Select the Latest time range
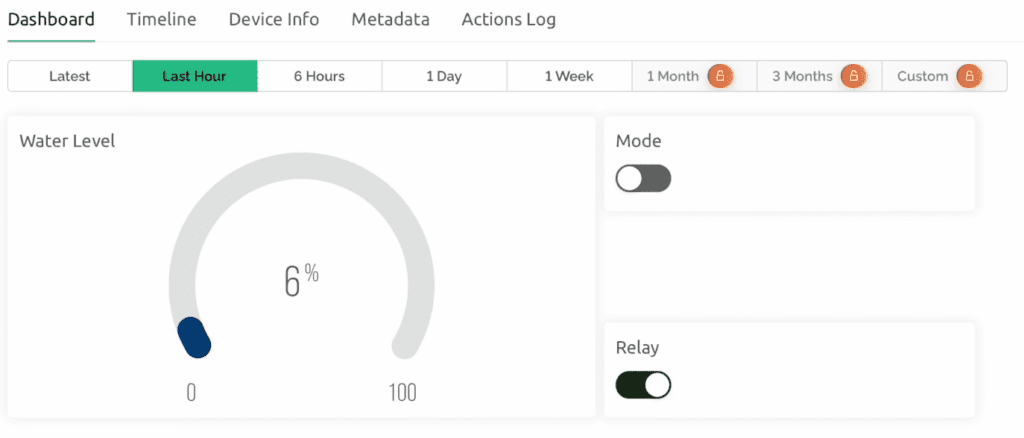The width and height of the screenshot is (1024, 438). pos(70,76)
